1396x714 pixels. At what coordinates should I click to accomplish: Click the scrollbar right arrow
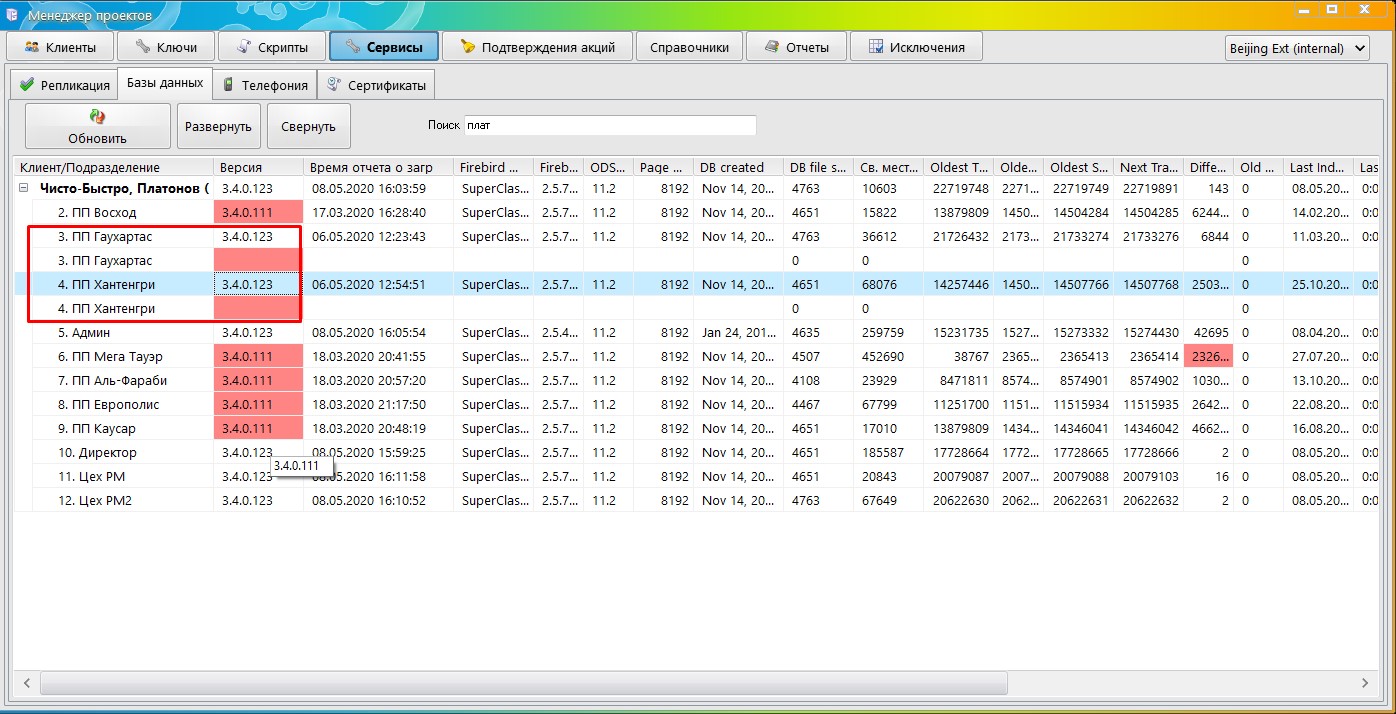1366,683
